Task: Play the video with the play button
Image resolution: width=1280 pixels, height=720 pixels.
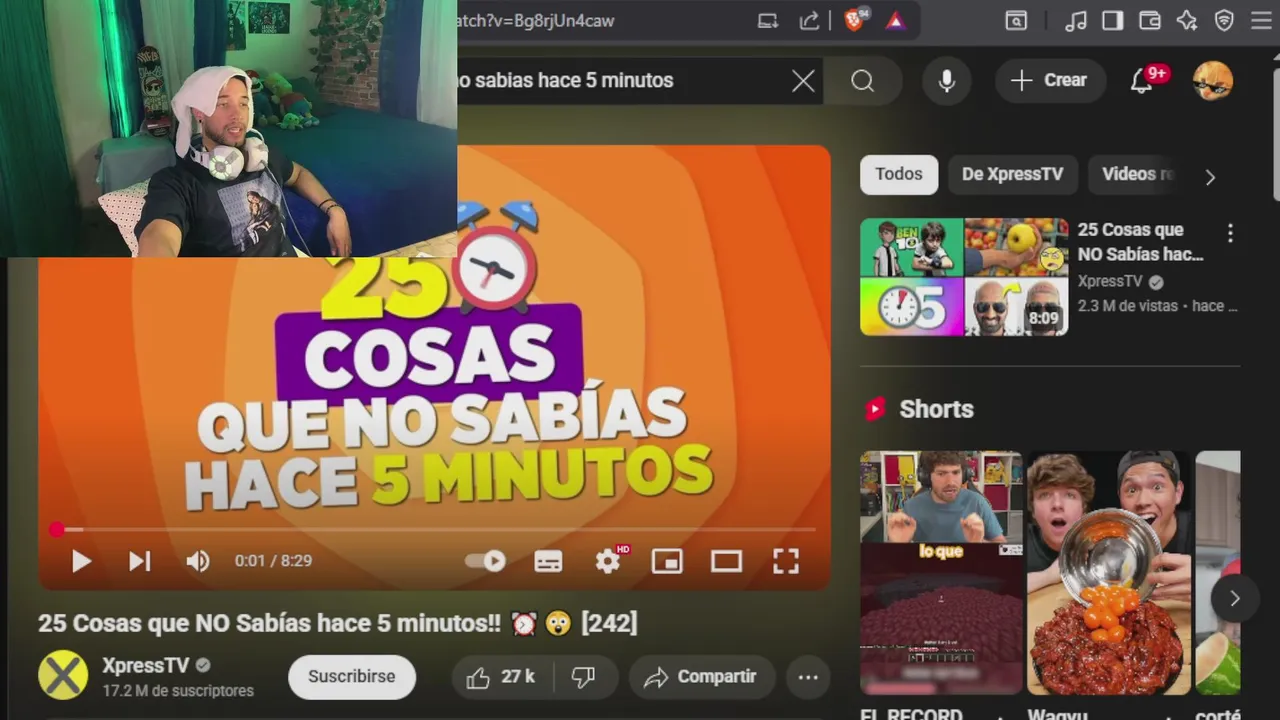Action: tap(81, 561)
